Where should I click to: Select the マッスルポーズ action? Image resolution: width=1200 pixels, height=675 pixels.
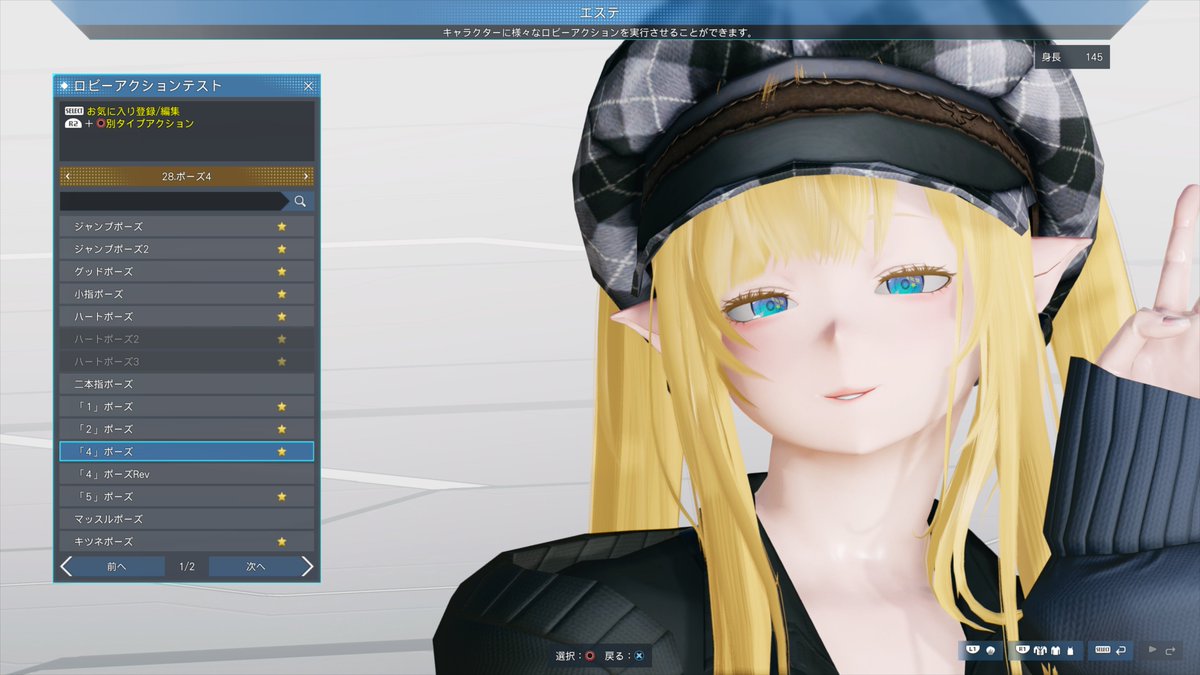187,519
